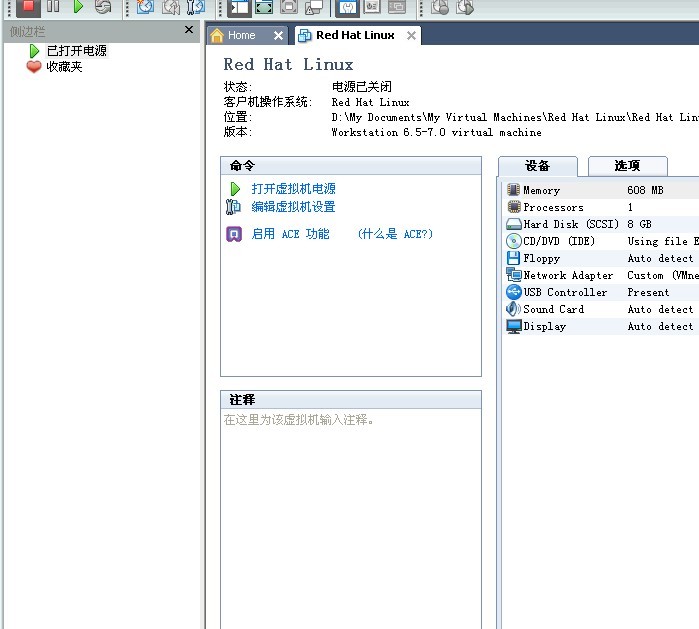Toggle the sidebar display toolbar icon
This screenshot has width=699, height=629.
tap(239, 7)
